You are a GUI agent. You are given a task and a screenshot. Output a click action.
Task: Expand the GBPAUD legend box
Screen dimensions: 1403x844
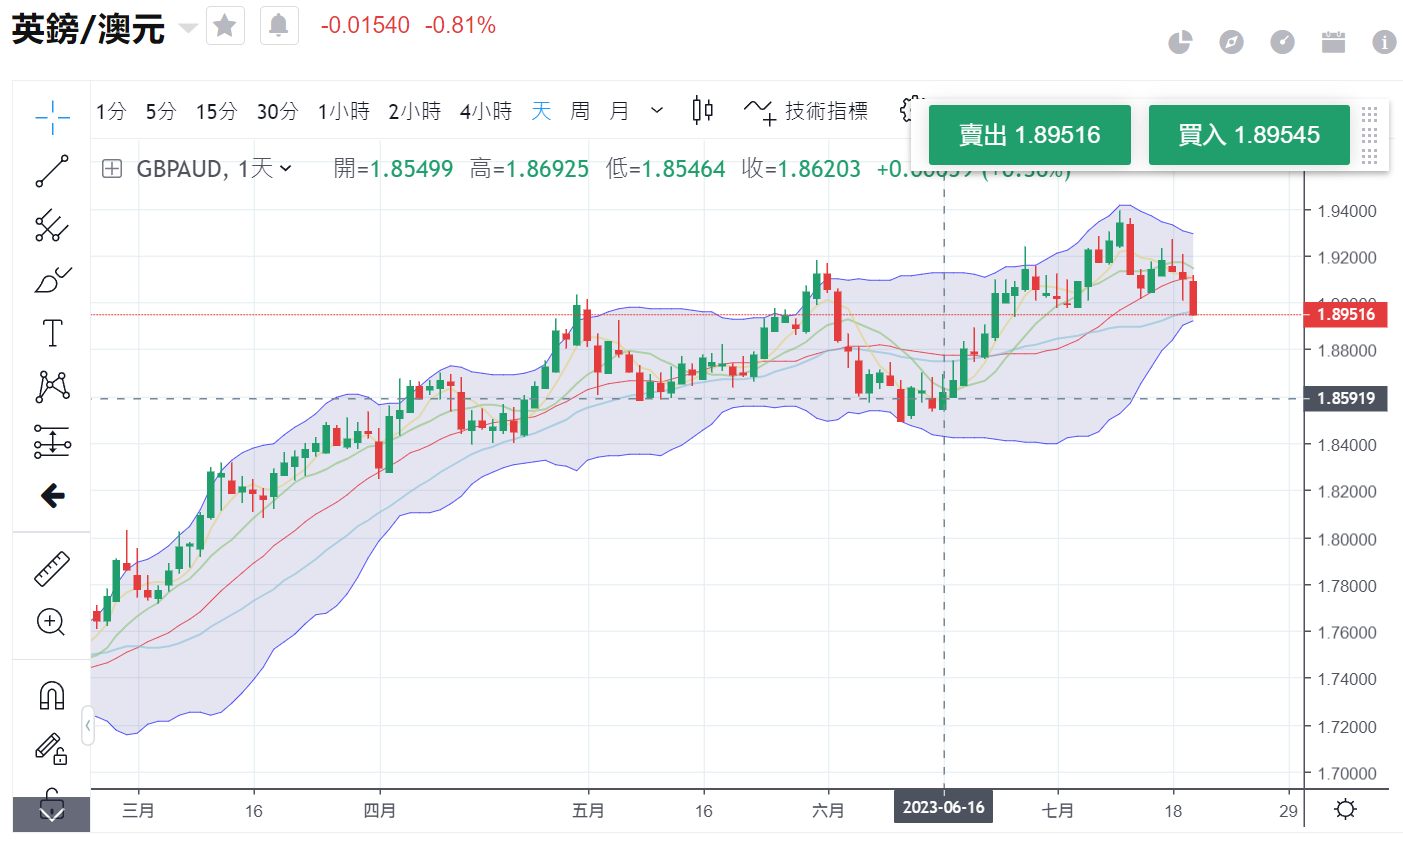click(x=112, y=169)
